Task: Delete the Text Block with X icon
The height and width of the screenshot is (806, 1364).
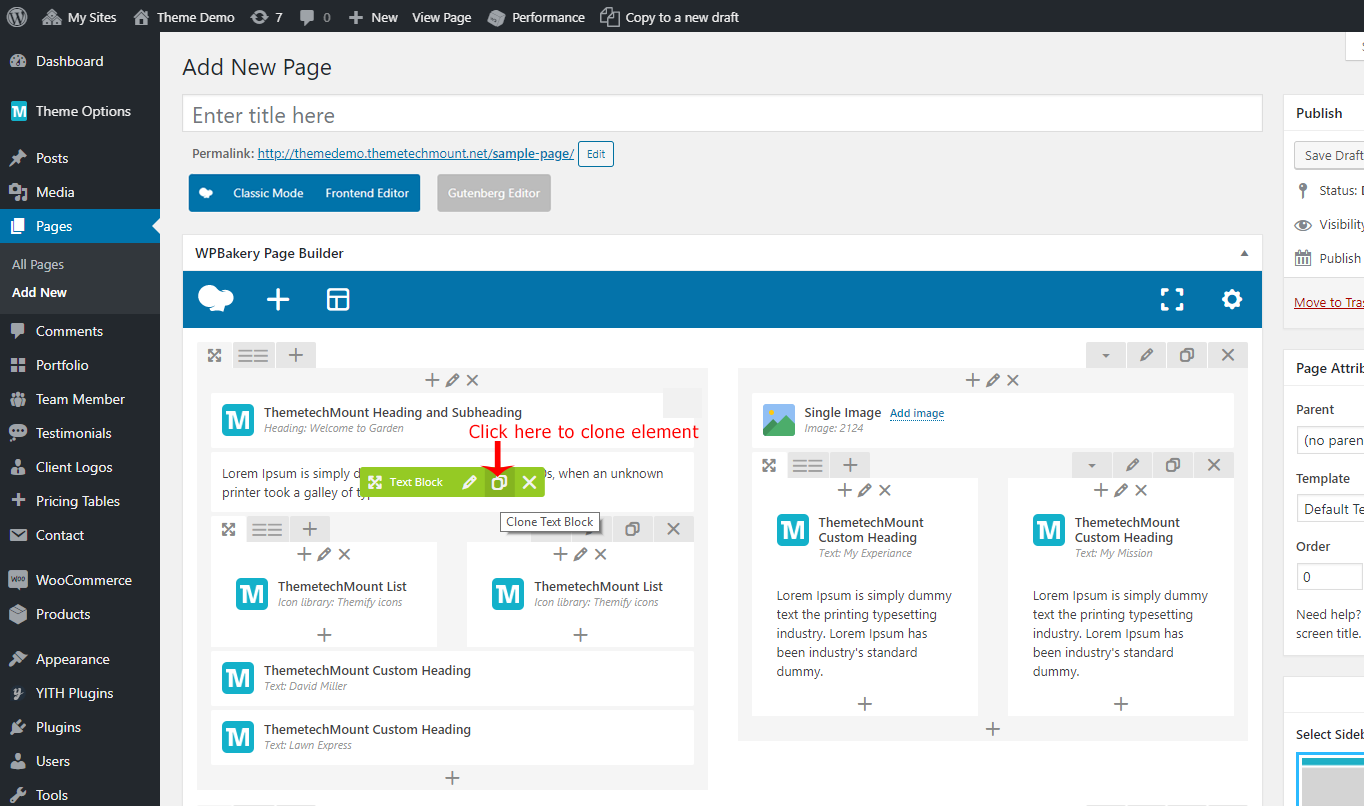Action: tap(529, 482)
